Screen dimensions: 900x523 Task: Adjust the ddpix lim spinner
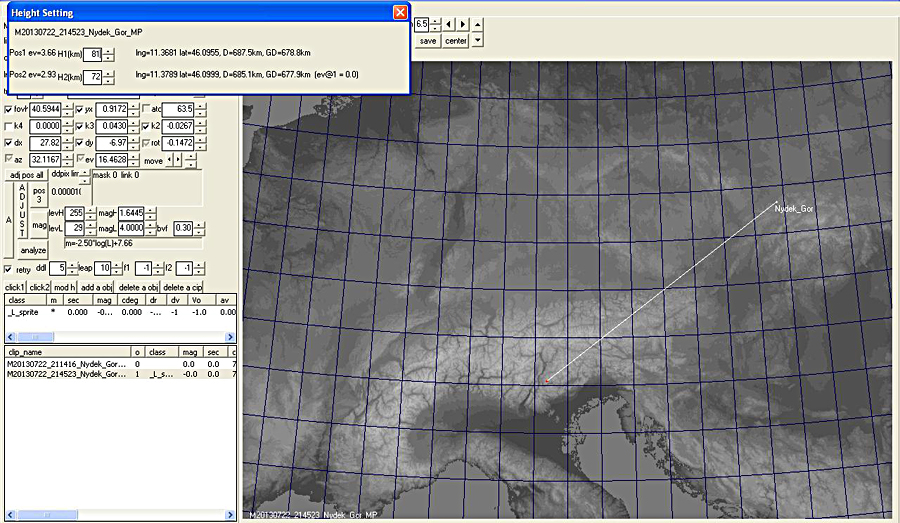click(84, 177)
